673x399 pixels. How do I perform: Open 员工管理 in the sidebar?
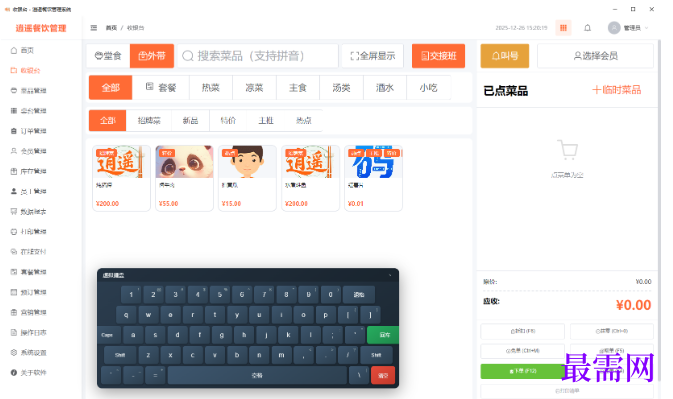(x=28, y=192)
